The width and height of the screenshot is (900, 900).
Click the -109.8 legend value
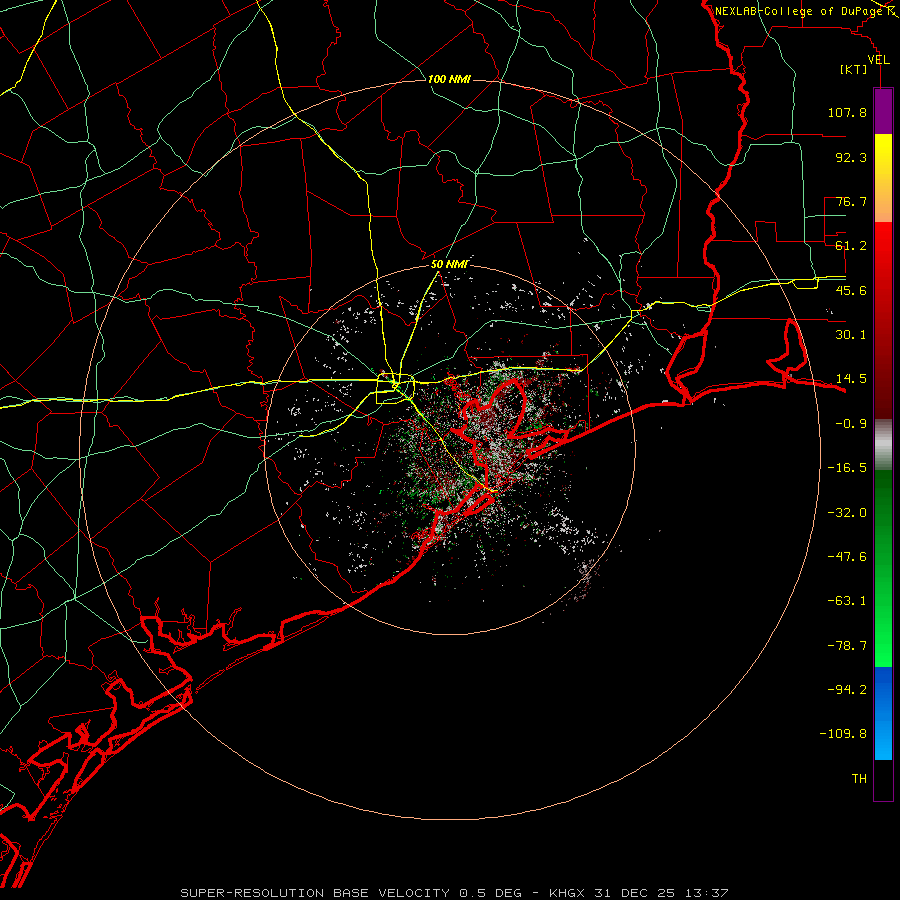tap(843, 734)
